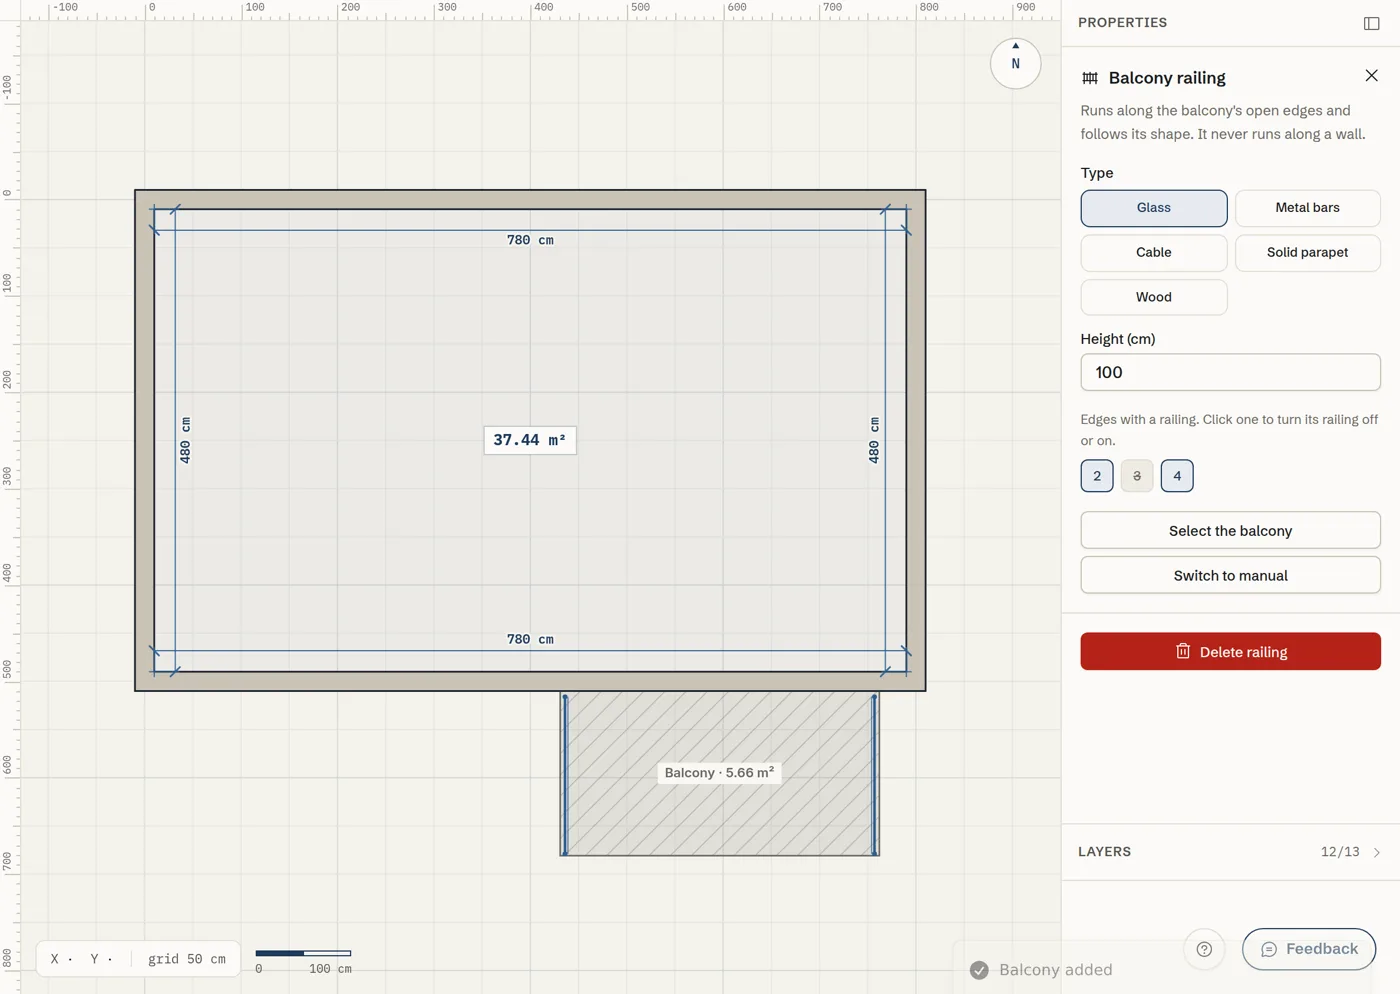1400x994 pixels.
Task: Collapse the Properties panel with the sidebar icon
Action: pyautogui.click(x=1371, y=23)
